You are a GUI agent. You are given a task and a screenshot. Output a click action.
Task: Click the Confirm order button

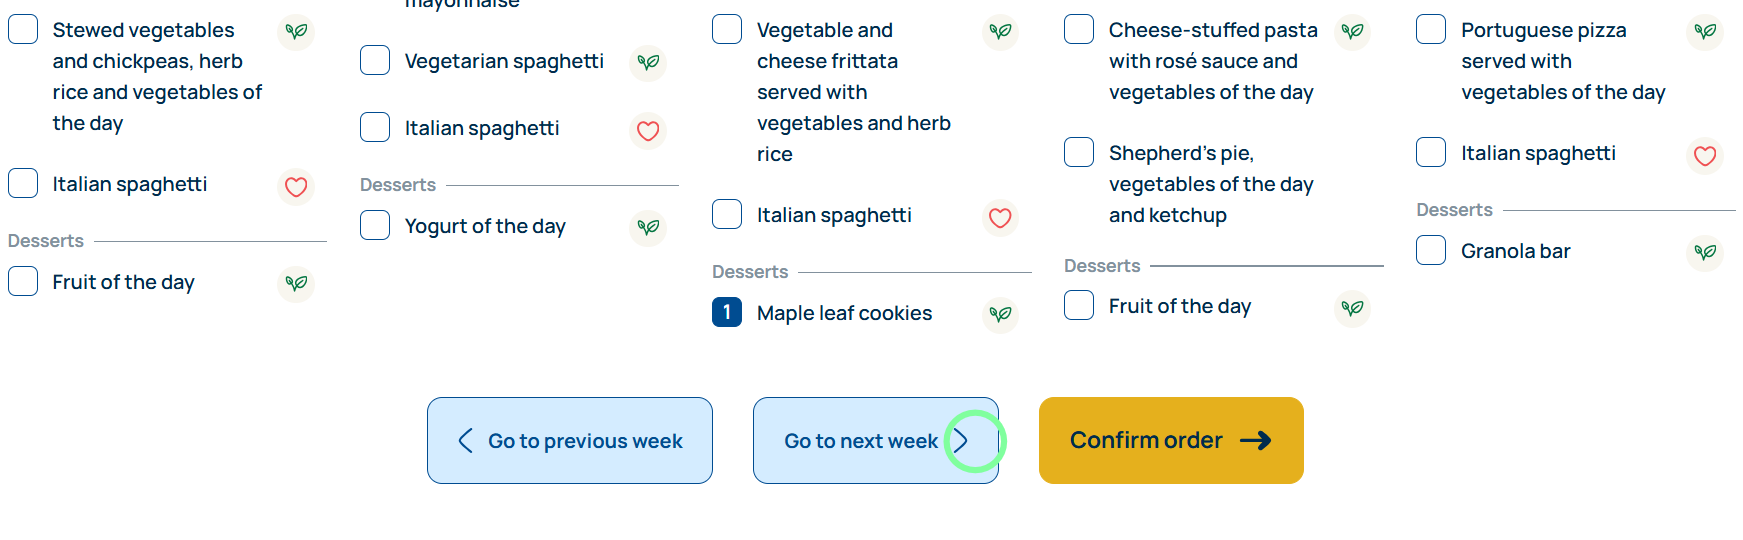1171,441
